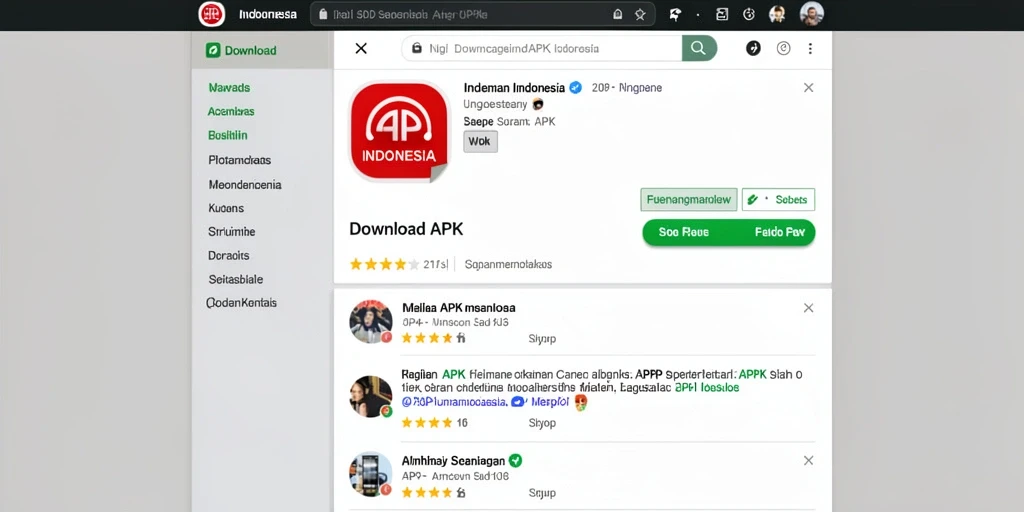This screenshot has width=1024, height=512.
Task: Open the three-dot kebab menu
Action: 810,48
